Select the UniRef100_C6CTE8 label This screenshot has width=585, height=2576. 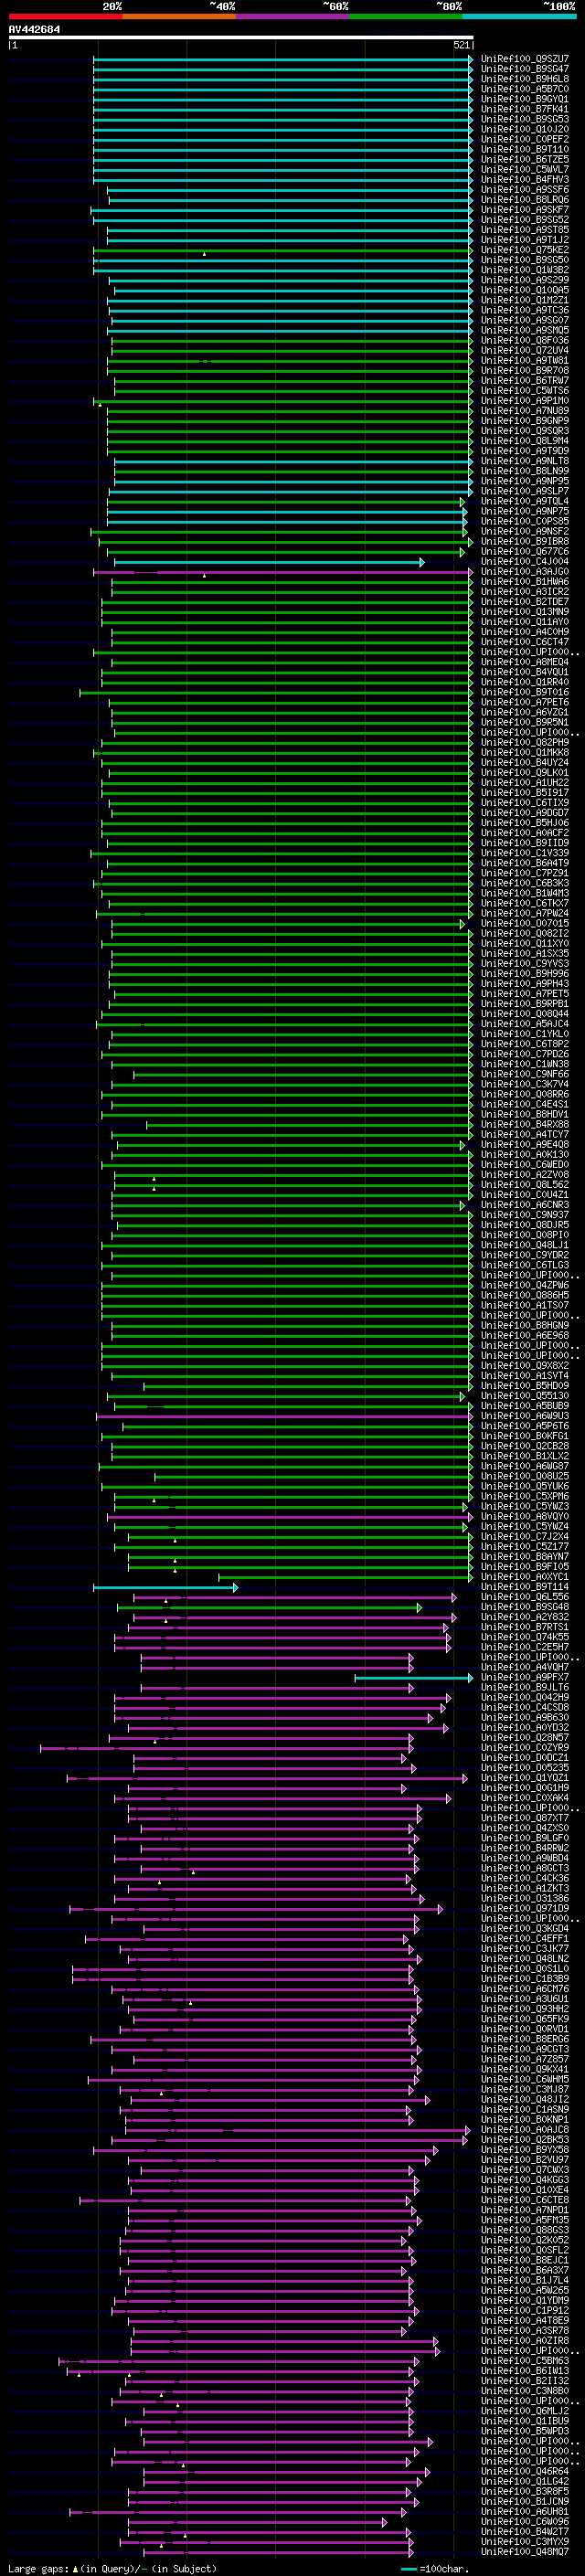(524, 2199)
